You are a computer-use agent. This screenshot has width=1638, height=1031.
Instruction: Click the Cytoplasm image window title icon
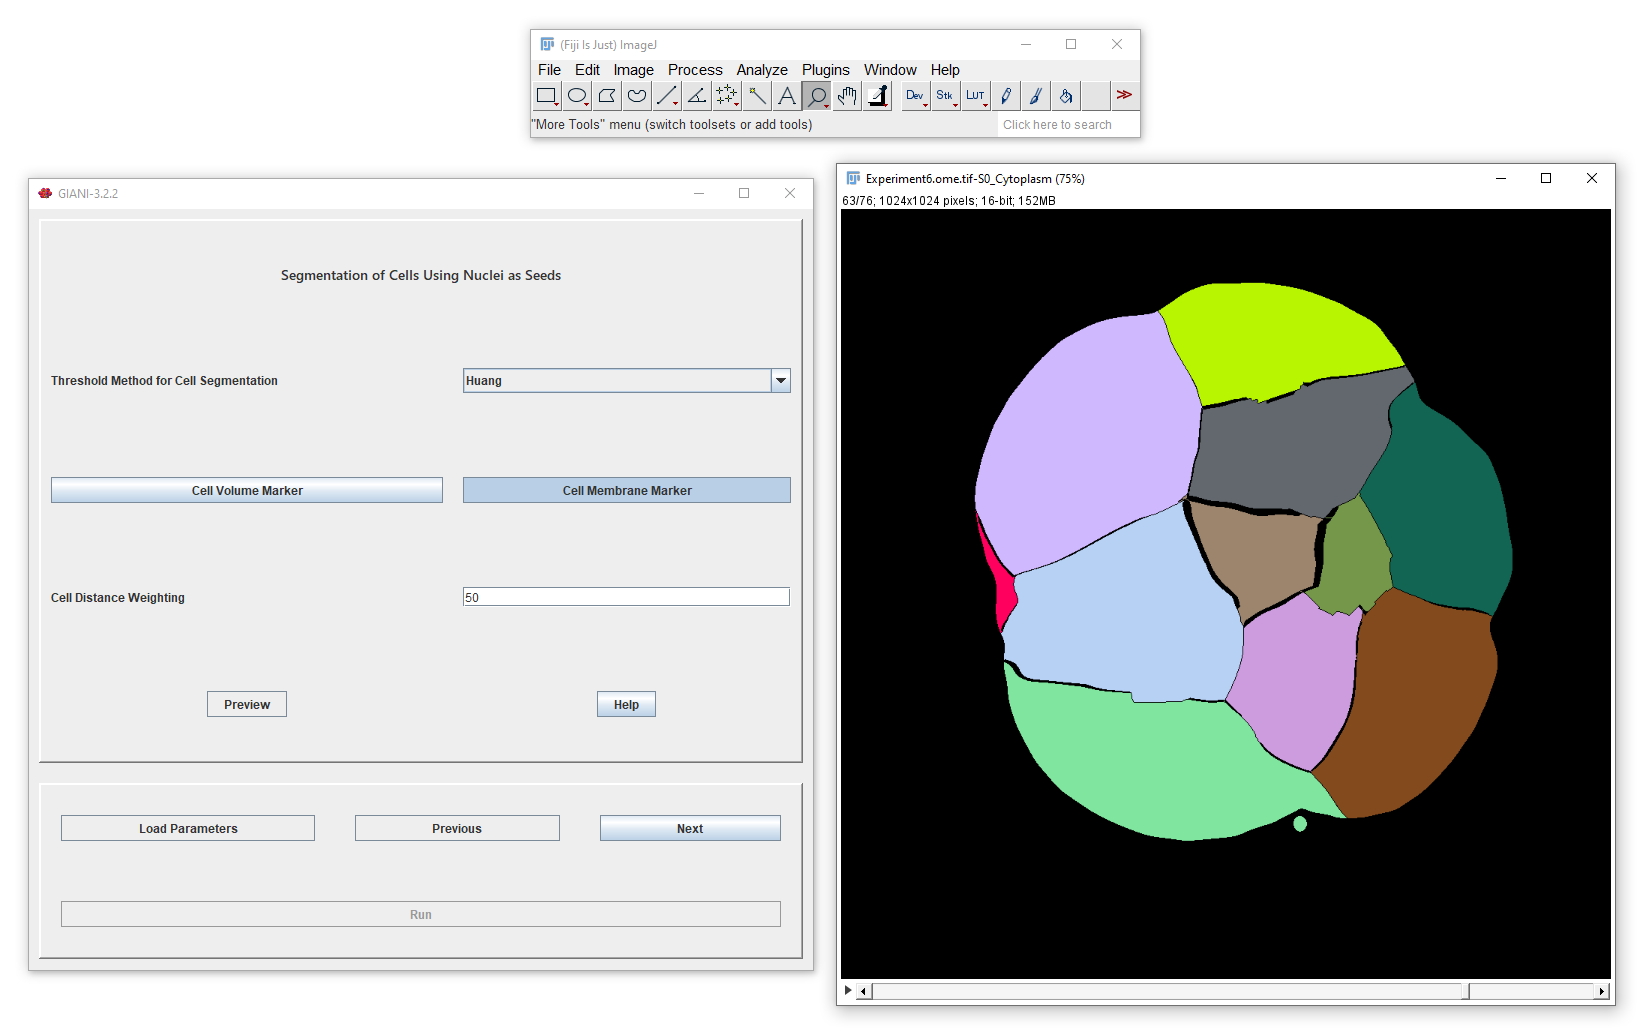853,178
